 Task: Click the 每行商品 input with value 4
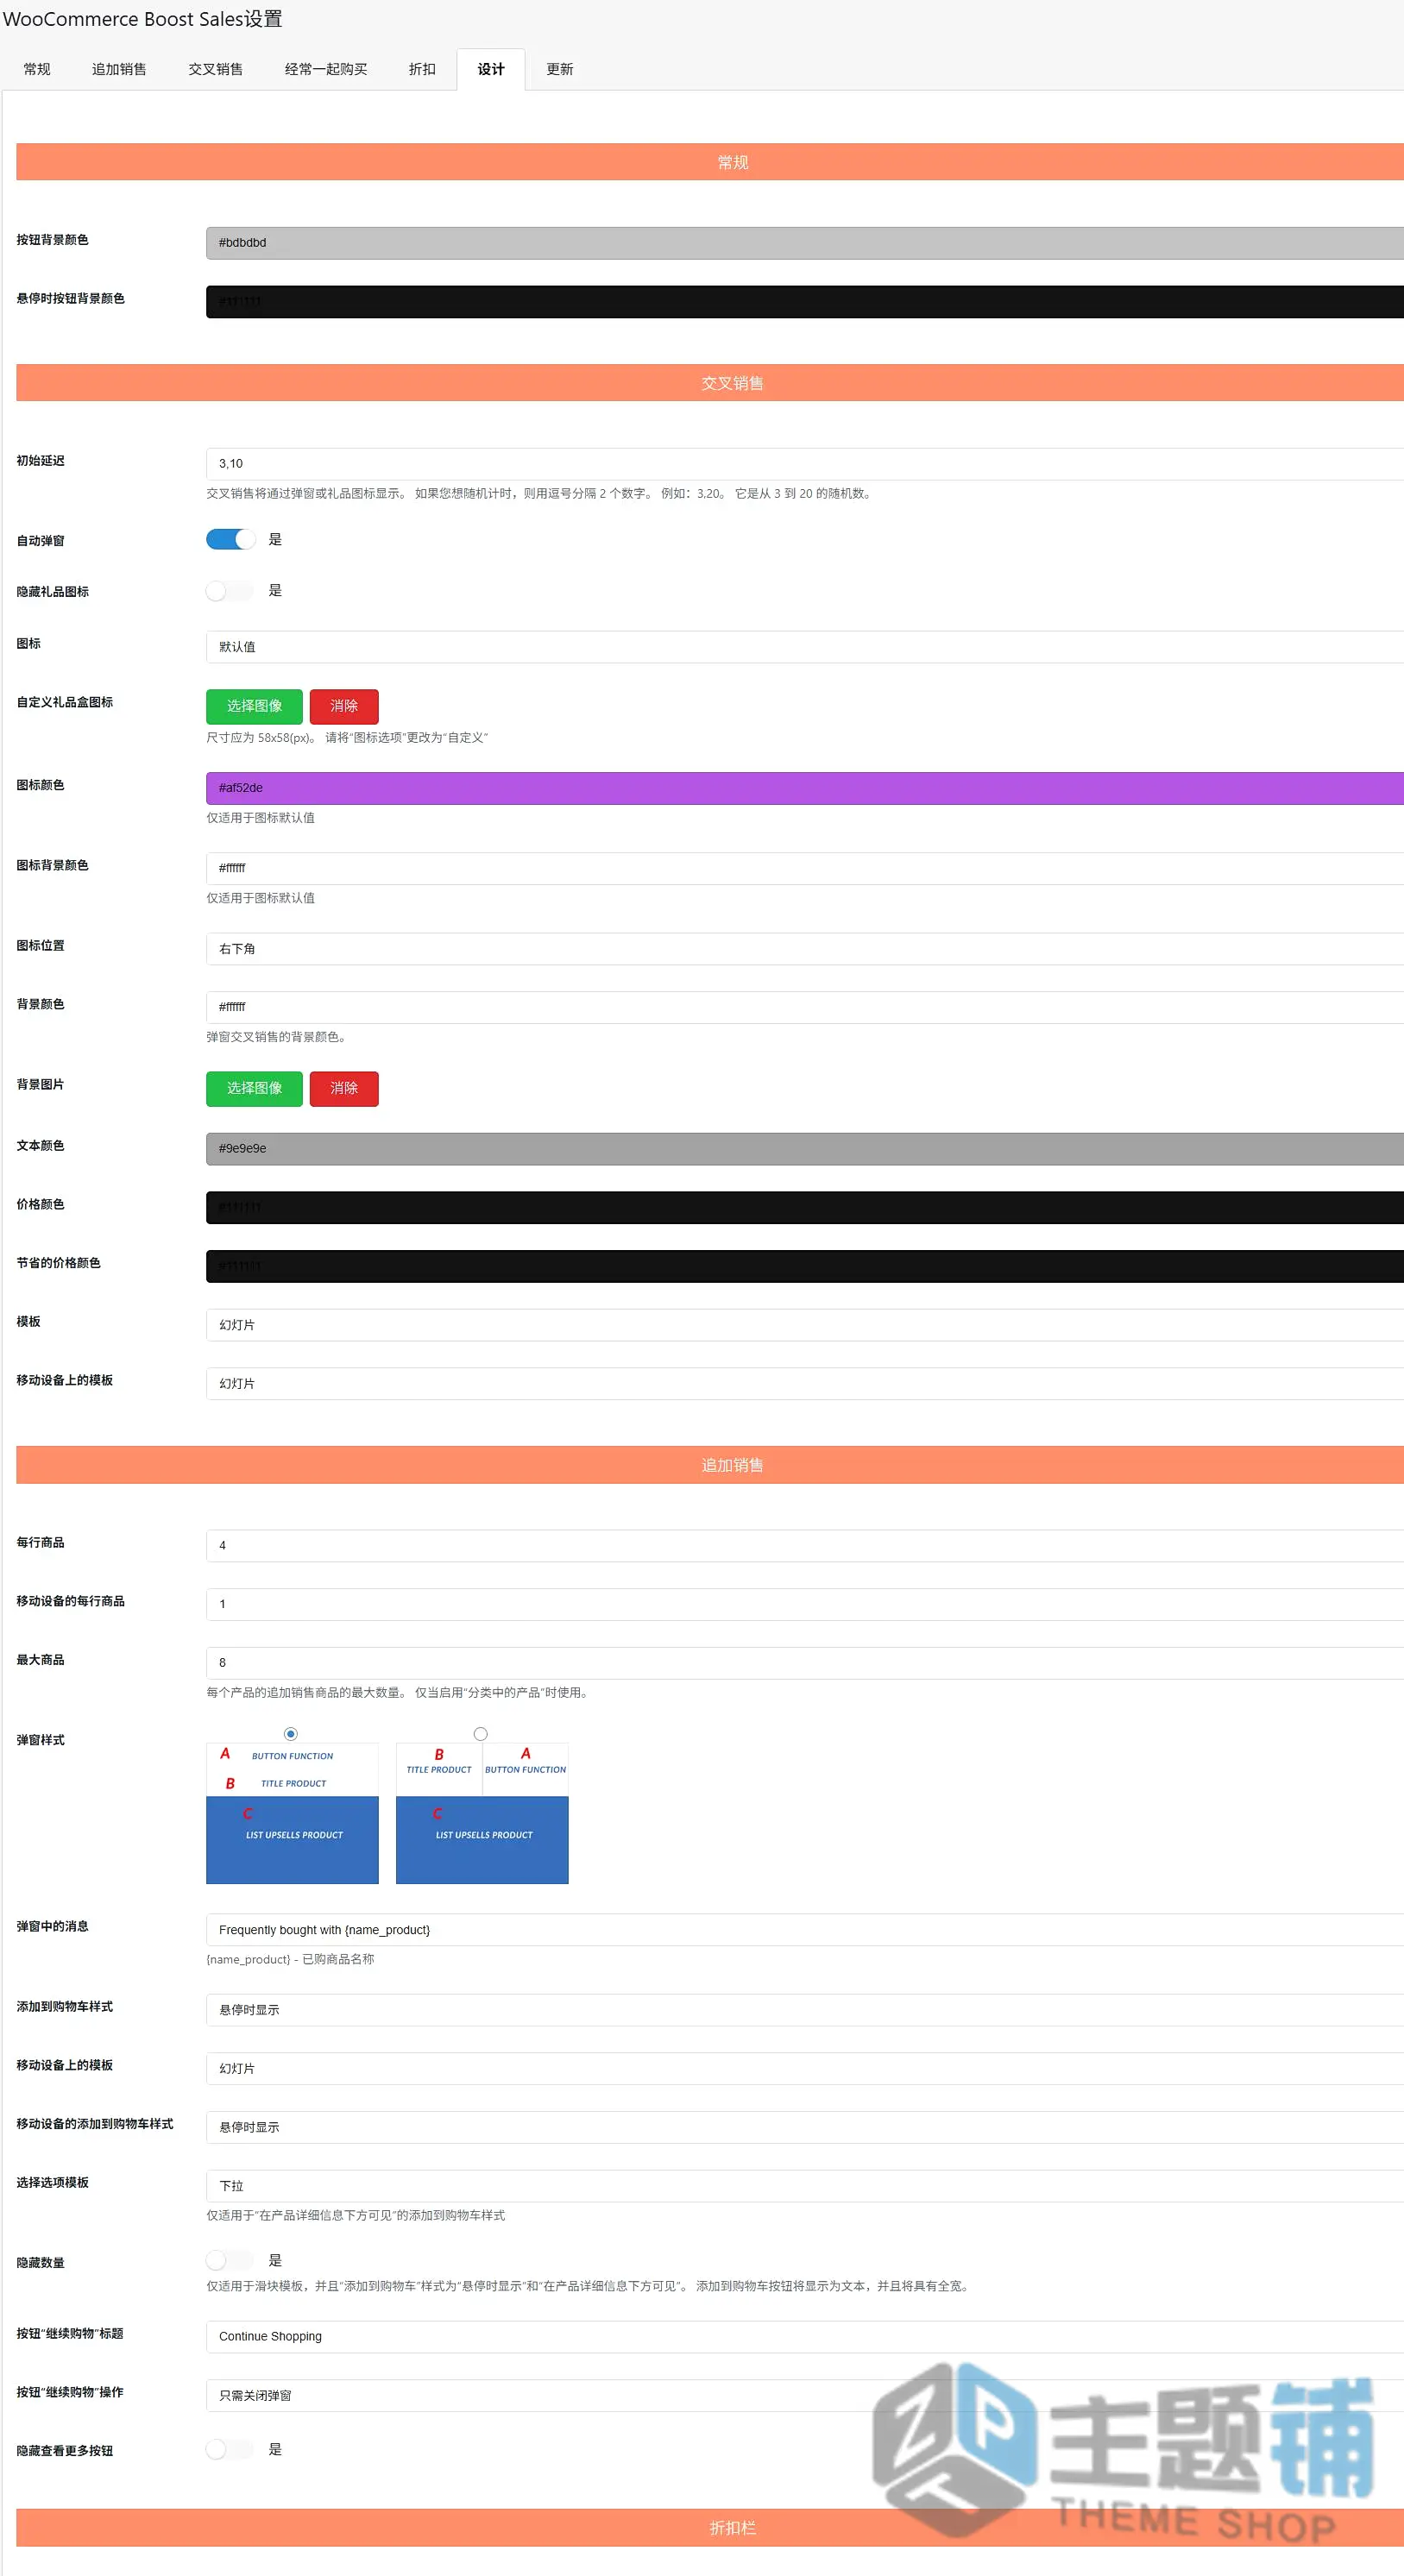[805, 1546]
